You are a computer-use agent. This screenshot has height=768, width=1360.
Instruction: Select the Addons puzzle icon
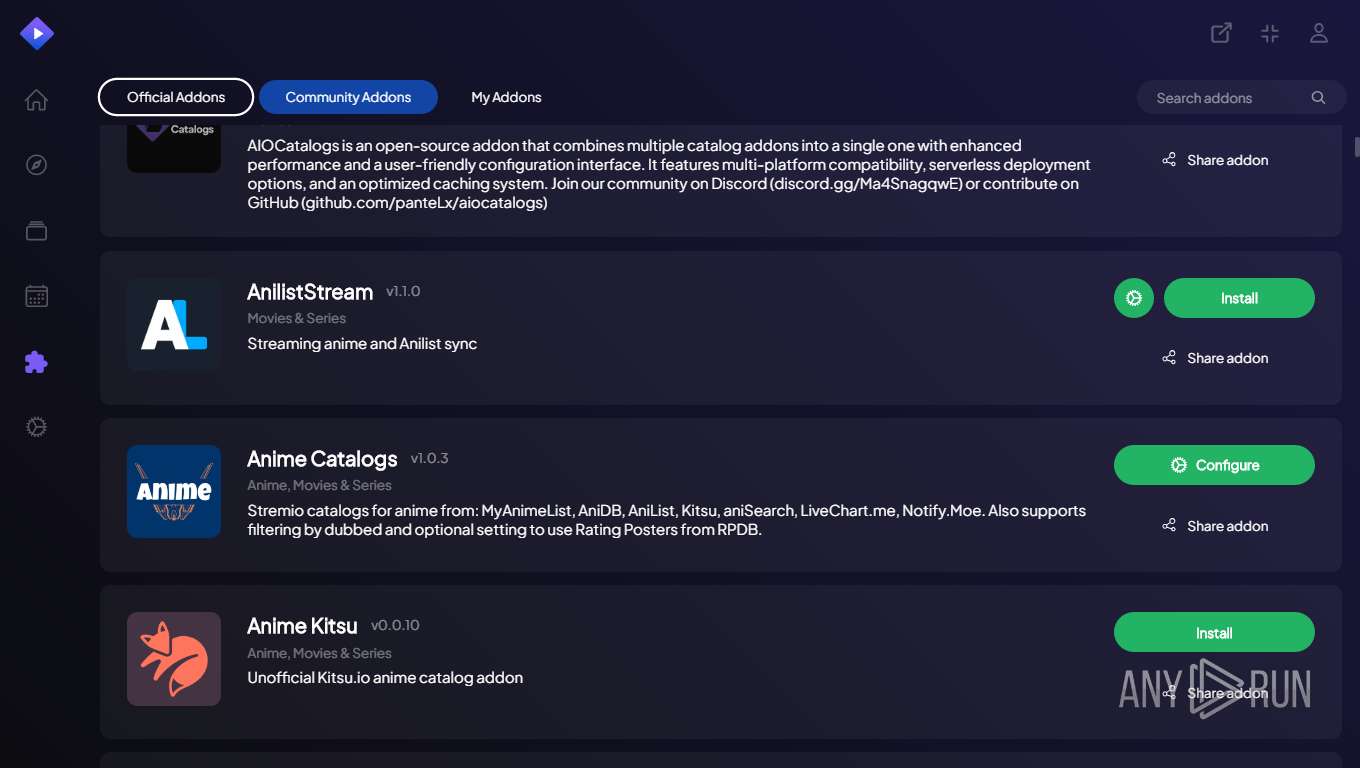[x=36, y=362]
